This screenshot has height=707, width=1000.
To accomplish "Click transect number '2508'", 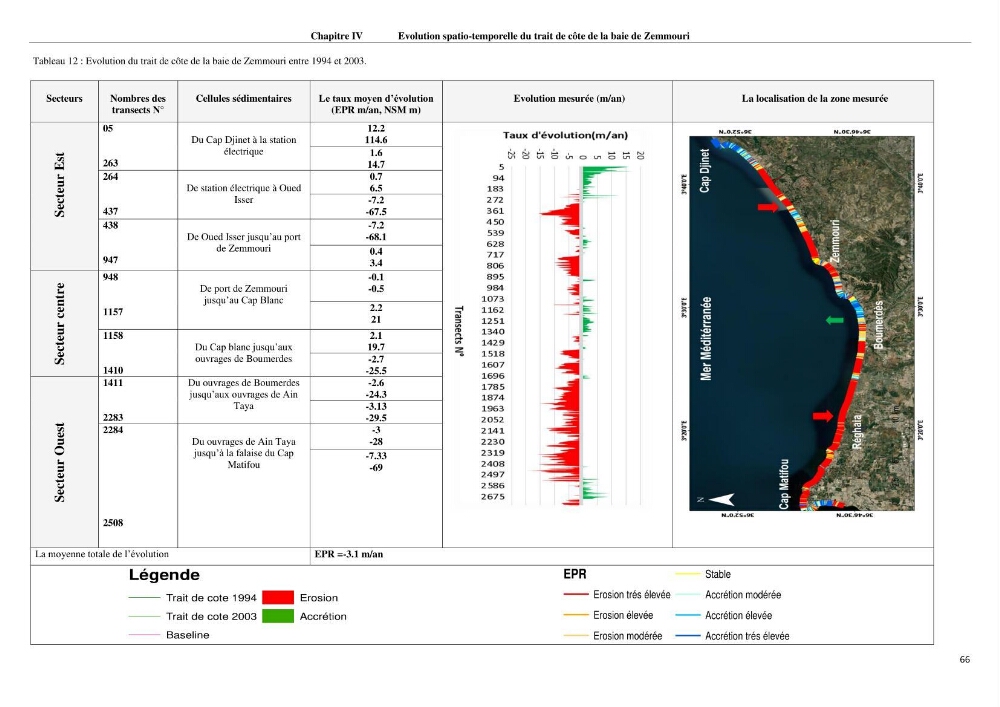I will coord(113,523).
